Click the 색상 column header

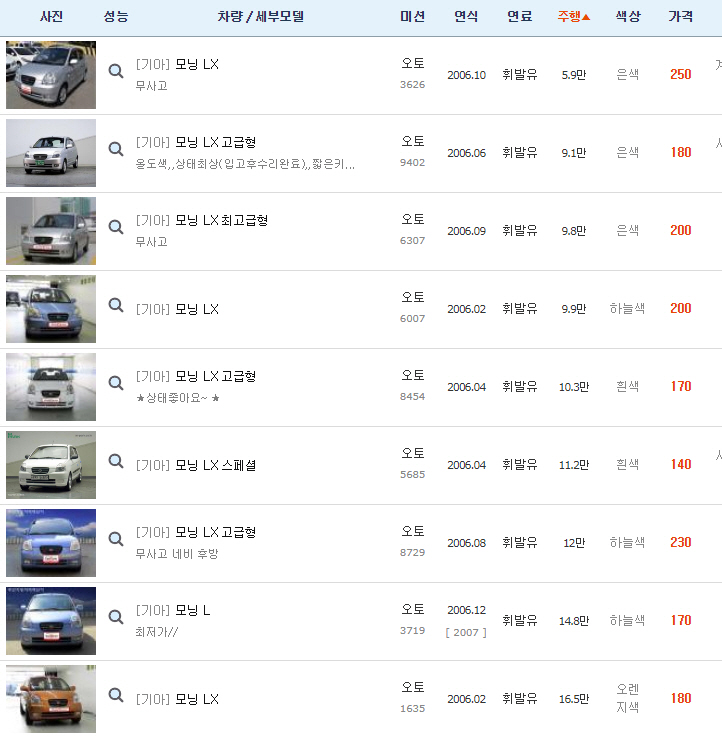click(x=628, y=16)
